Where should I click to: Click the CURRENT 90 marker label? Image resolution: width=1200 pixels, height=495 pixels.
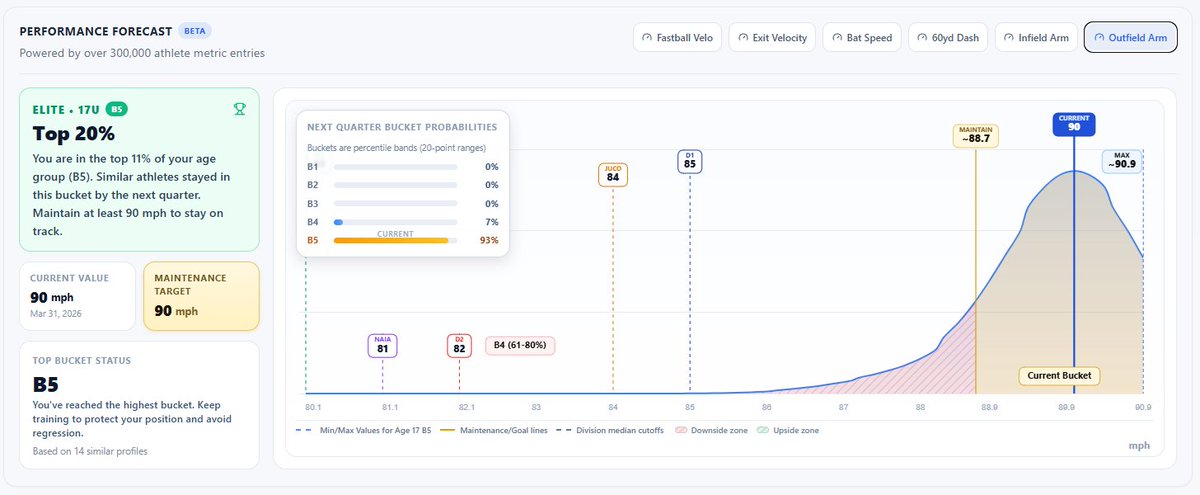click(x=1074, y=124)
